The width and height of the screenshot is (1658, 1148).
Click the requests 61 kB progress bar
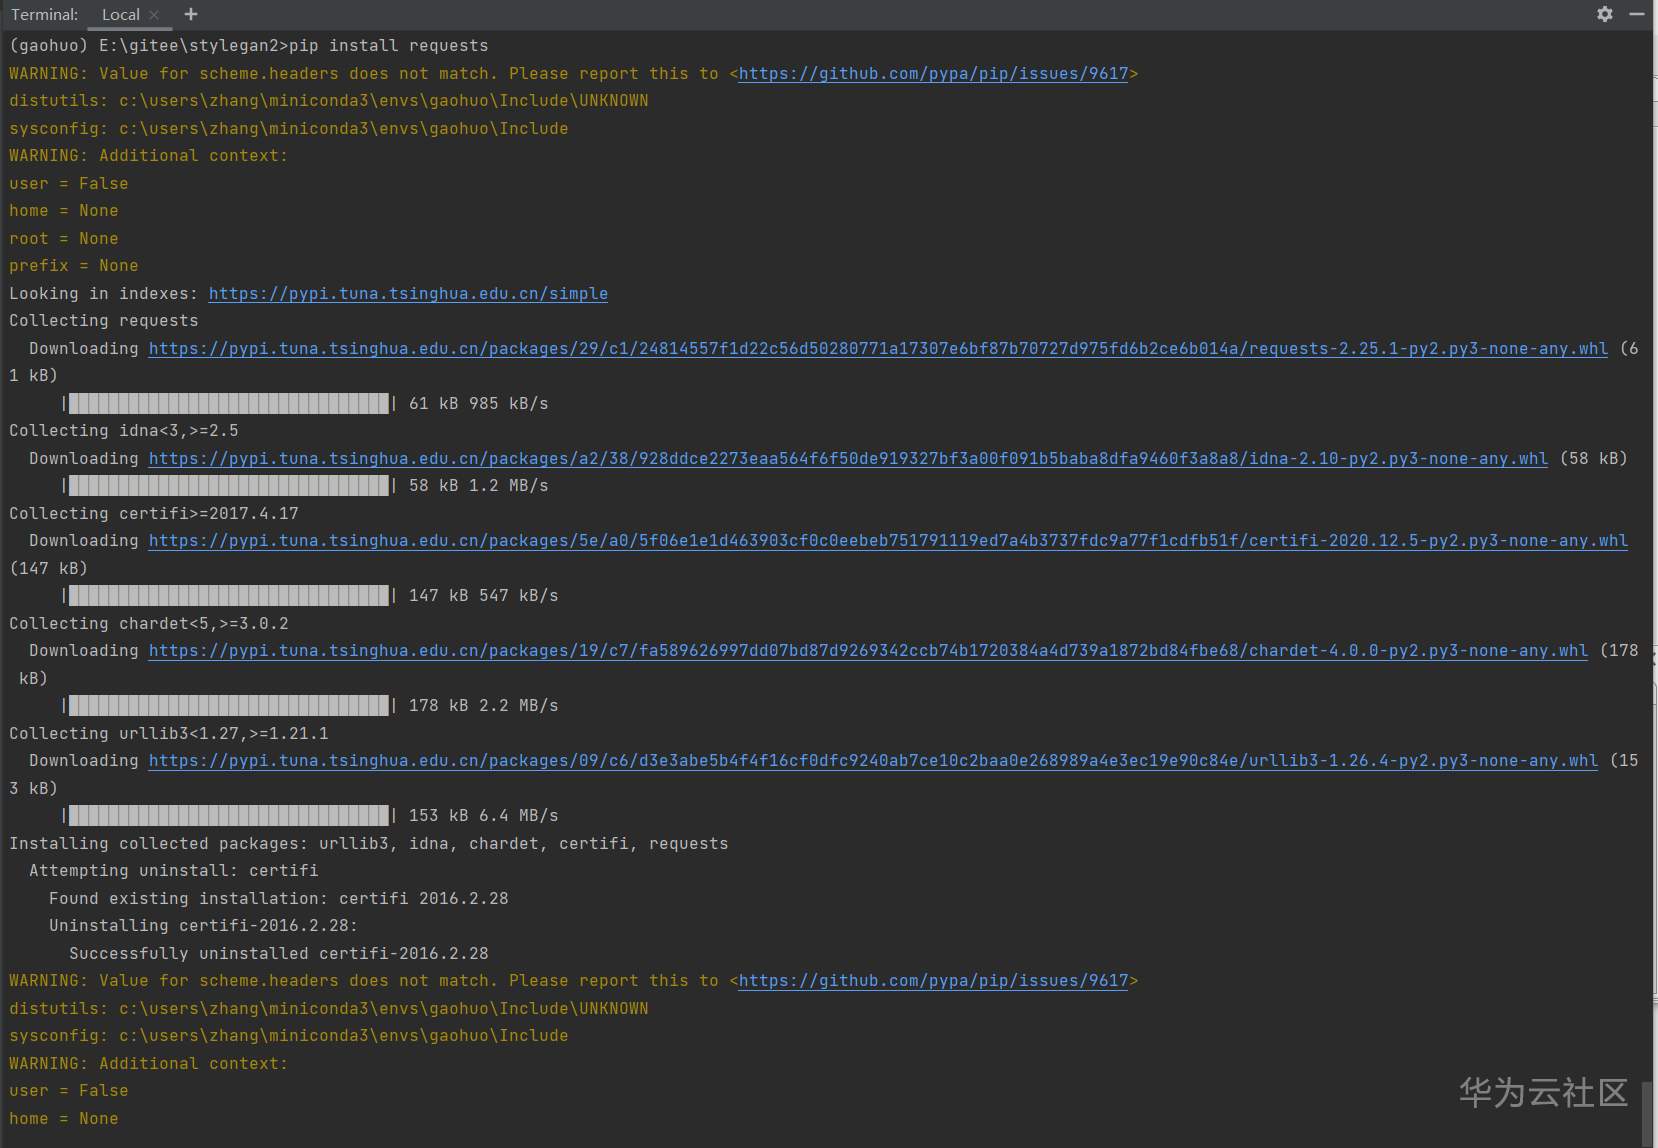[x=228, y=404]
